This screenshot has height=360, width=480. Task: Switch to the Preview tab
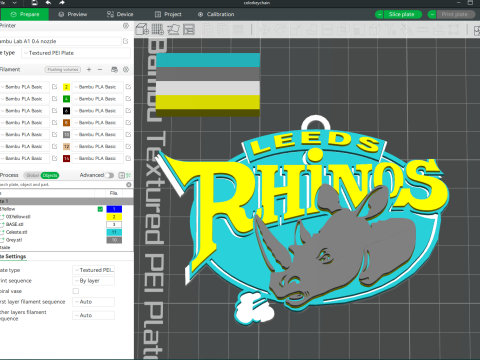[x=73, y=14]
